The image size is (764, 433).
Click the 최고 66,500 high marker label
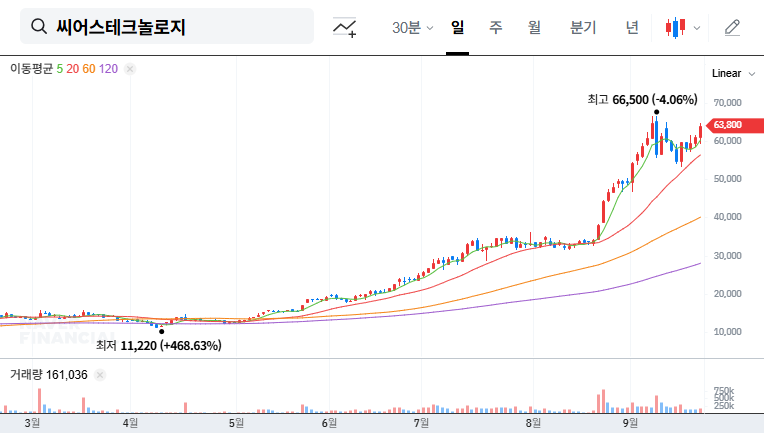642,100
